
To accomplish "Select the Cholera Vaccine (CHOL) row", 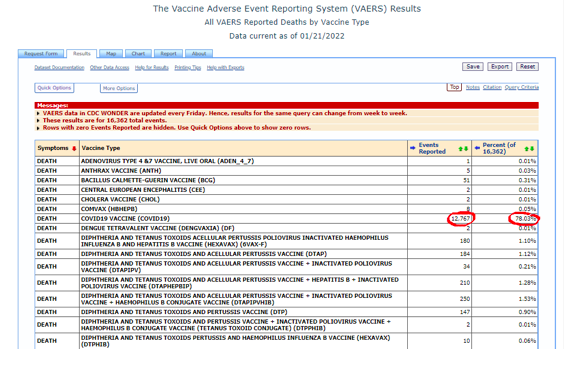I will (286, 200).
